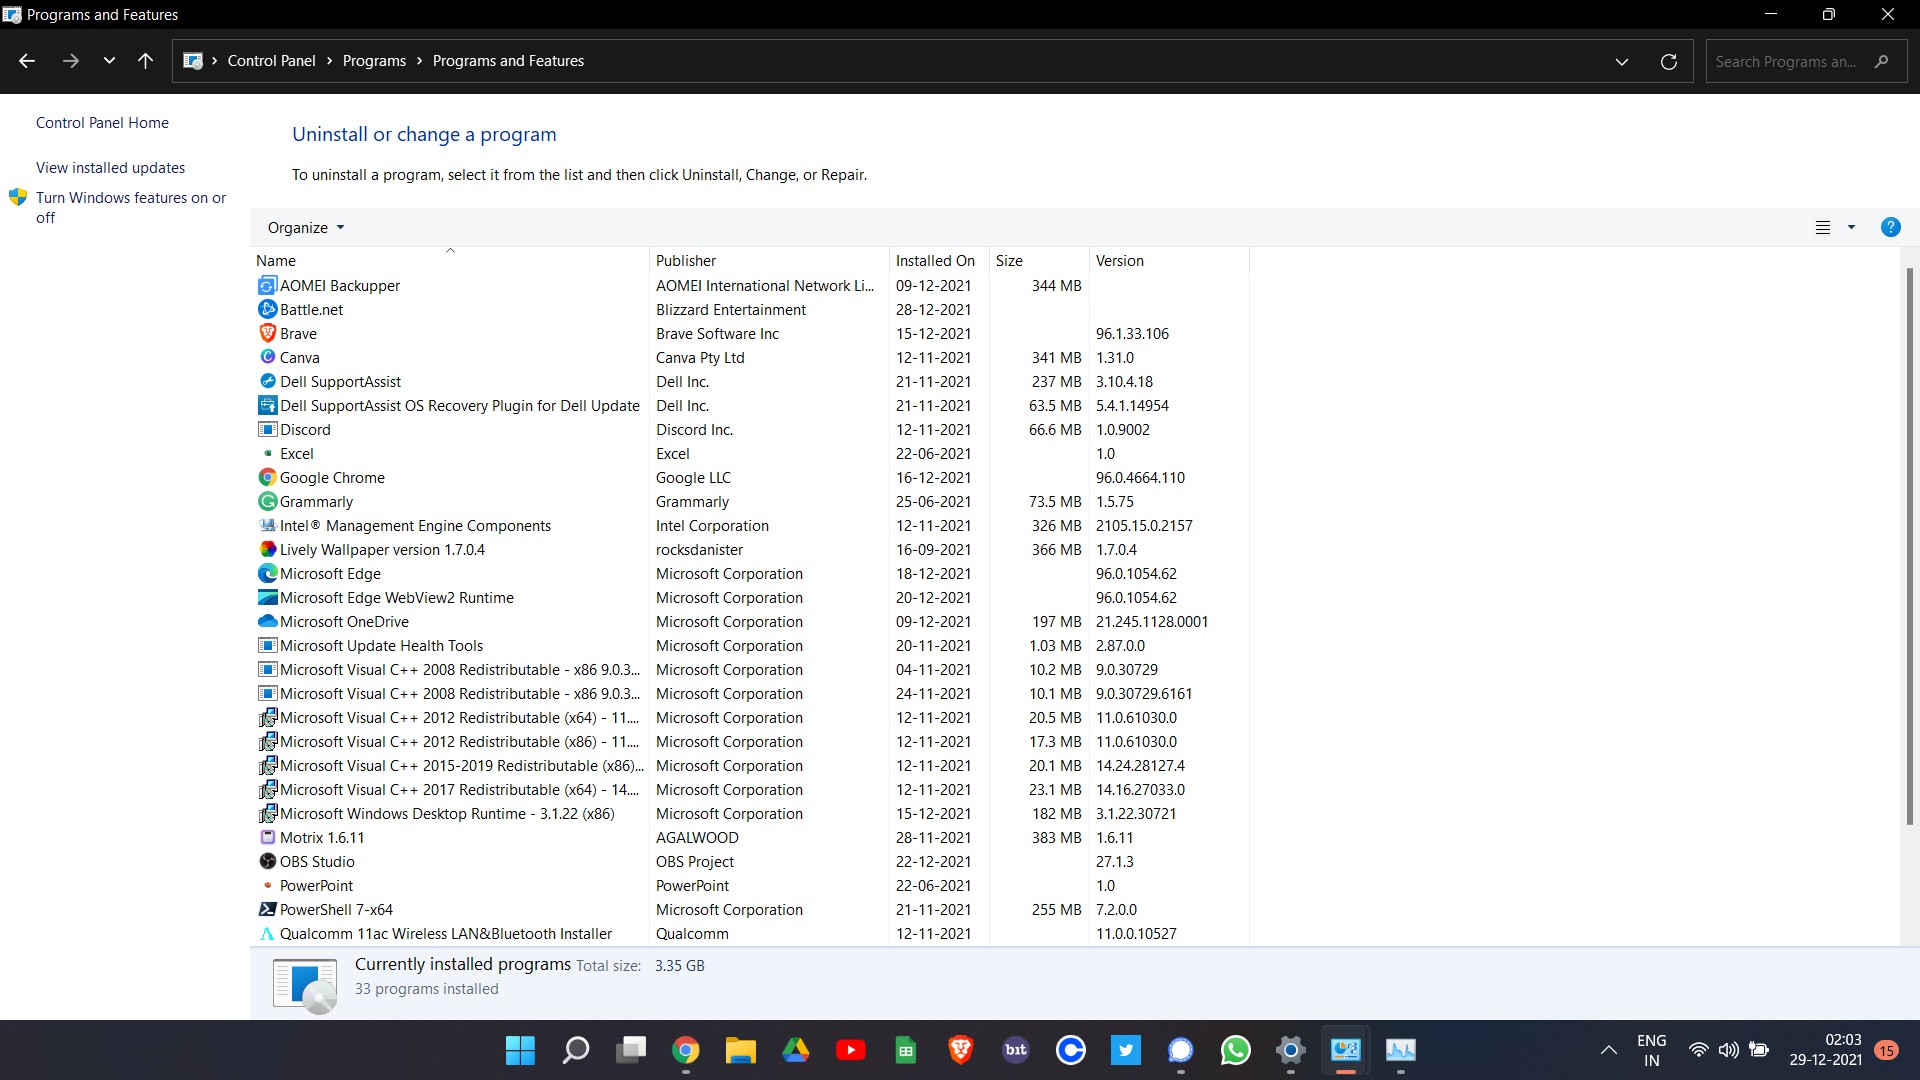
Task: Select the Excel program row
Action: pos(750,454)
